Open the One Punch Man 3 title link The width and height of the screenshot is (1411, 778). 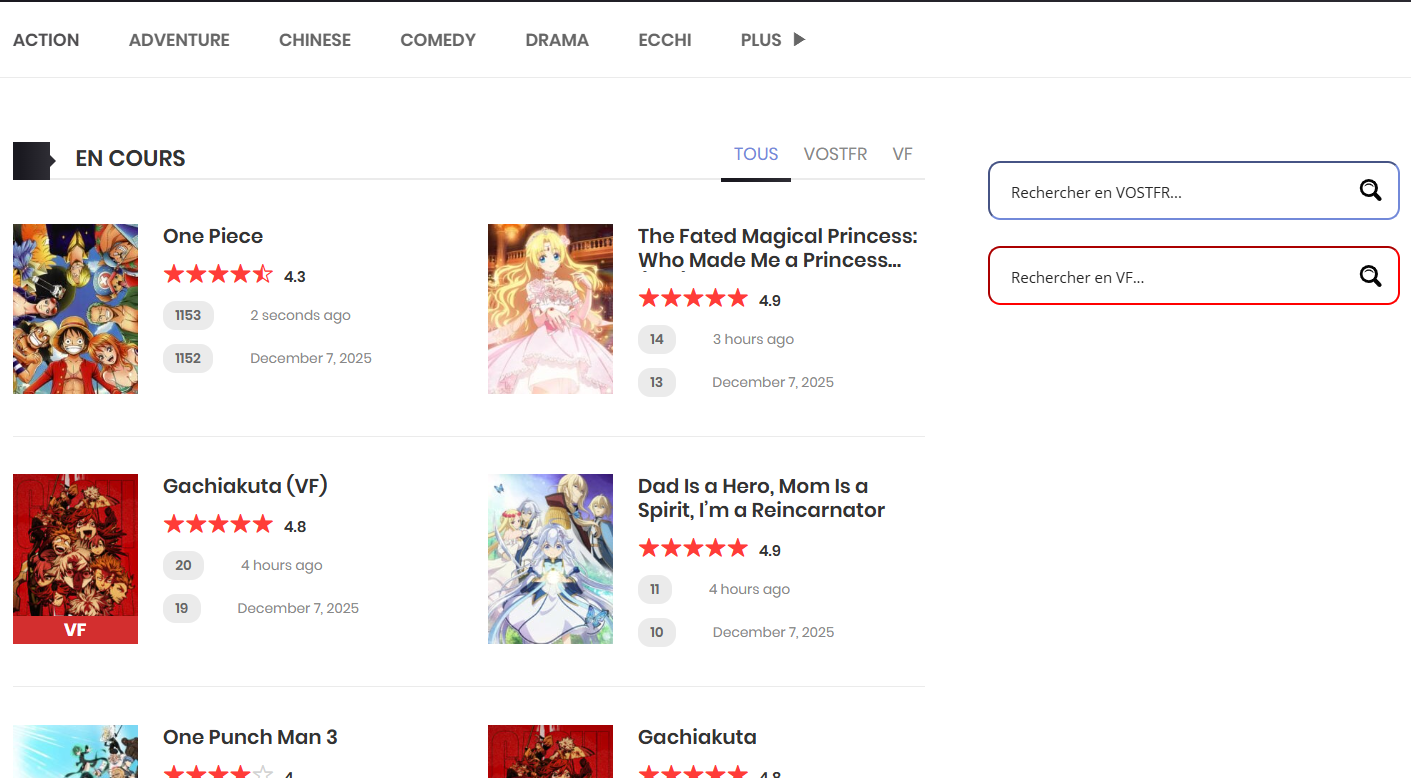[x=250, y=738]
